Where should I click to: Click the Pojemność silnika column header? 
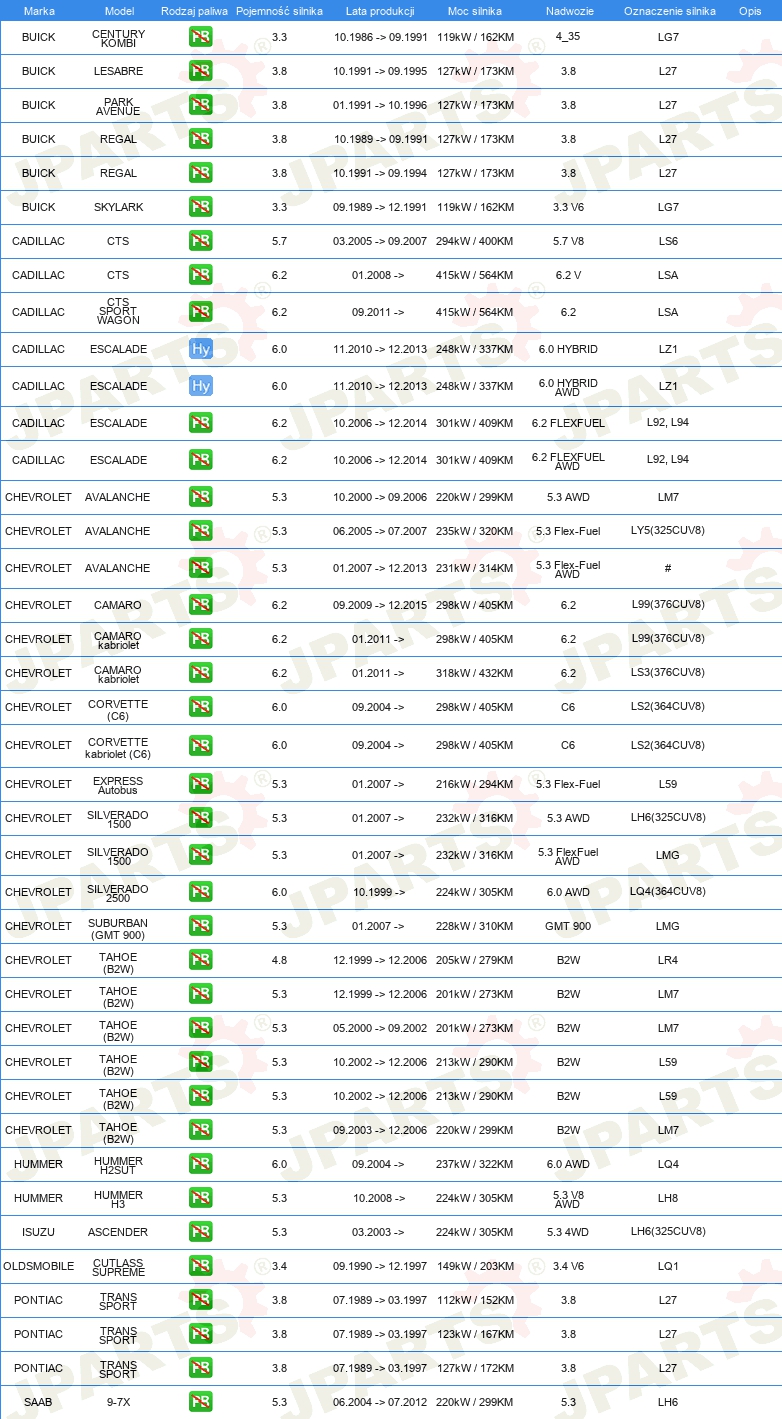pyautogui.click(x=280, y=10)
